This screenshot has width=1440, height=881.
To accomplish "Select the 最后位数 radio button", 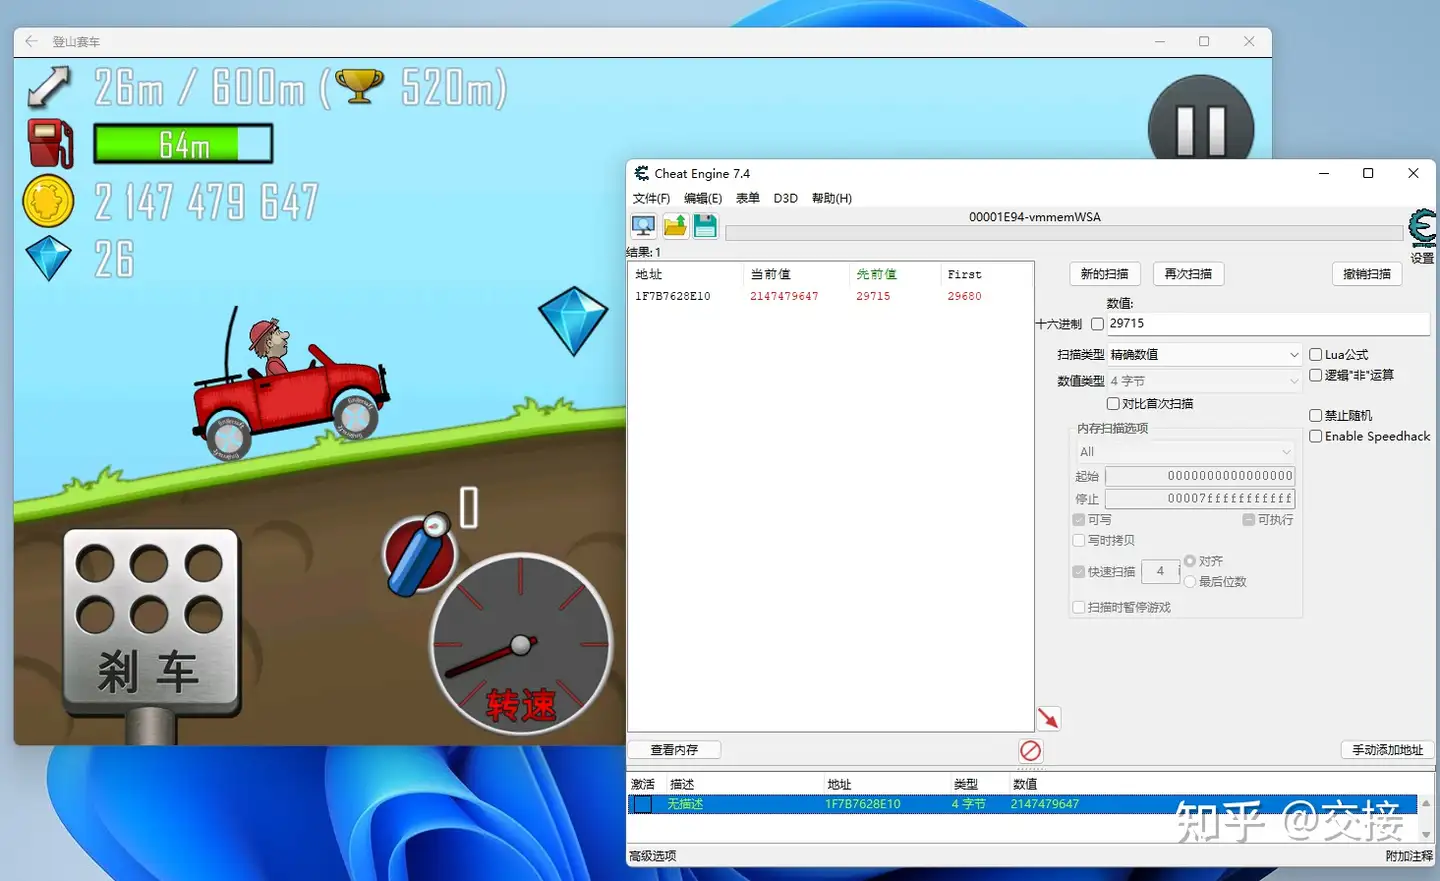I will (1190, 581).
